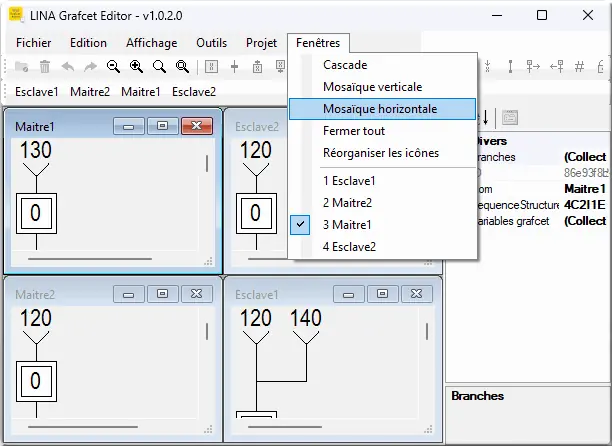Open the Projet menu
612x446 pixels.
coord(261,43)
